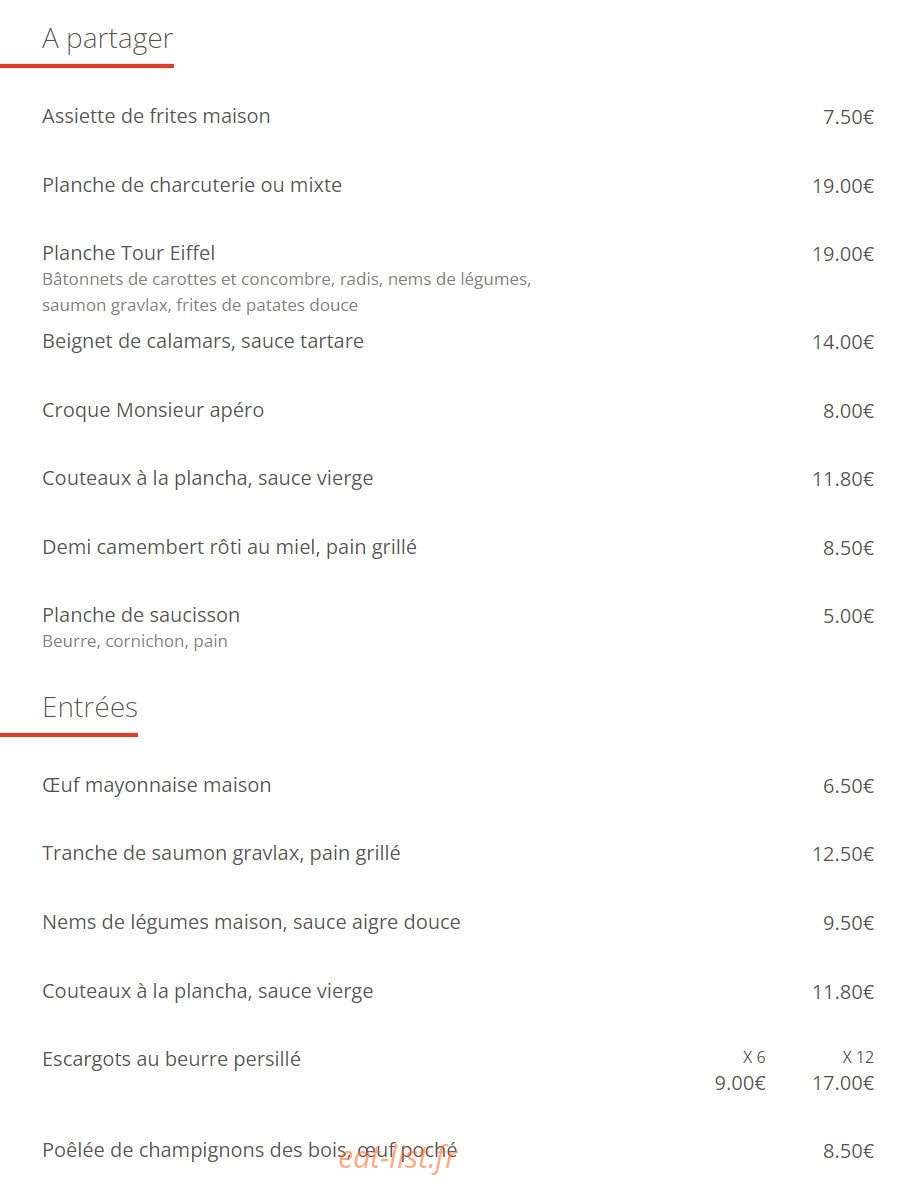Select 'Planche de saucisson' item
This screenshot has height=1197, width=901.
pos(140,615)
